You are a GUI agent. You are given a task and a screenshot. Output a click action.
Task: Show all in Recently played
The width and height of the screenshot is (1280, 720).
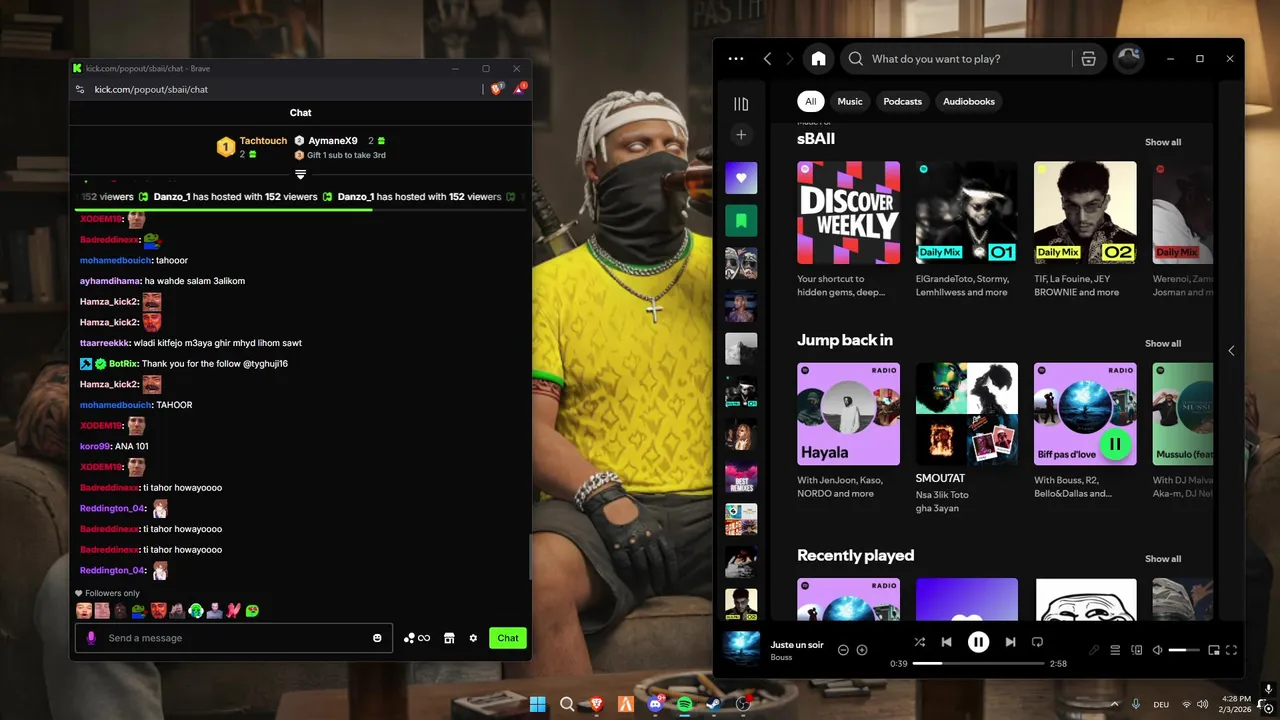pos(1163,558)
